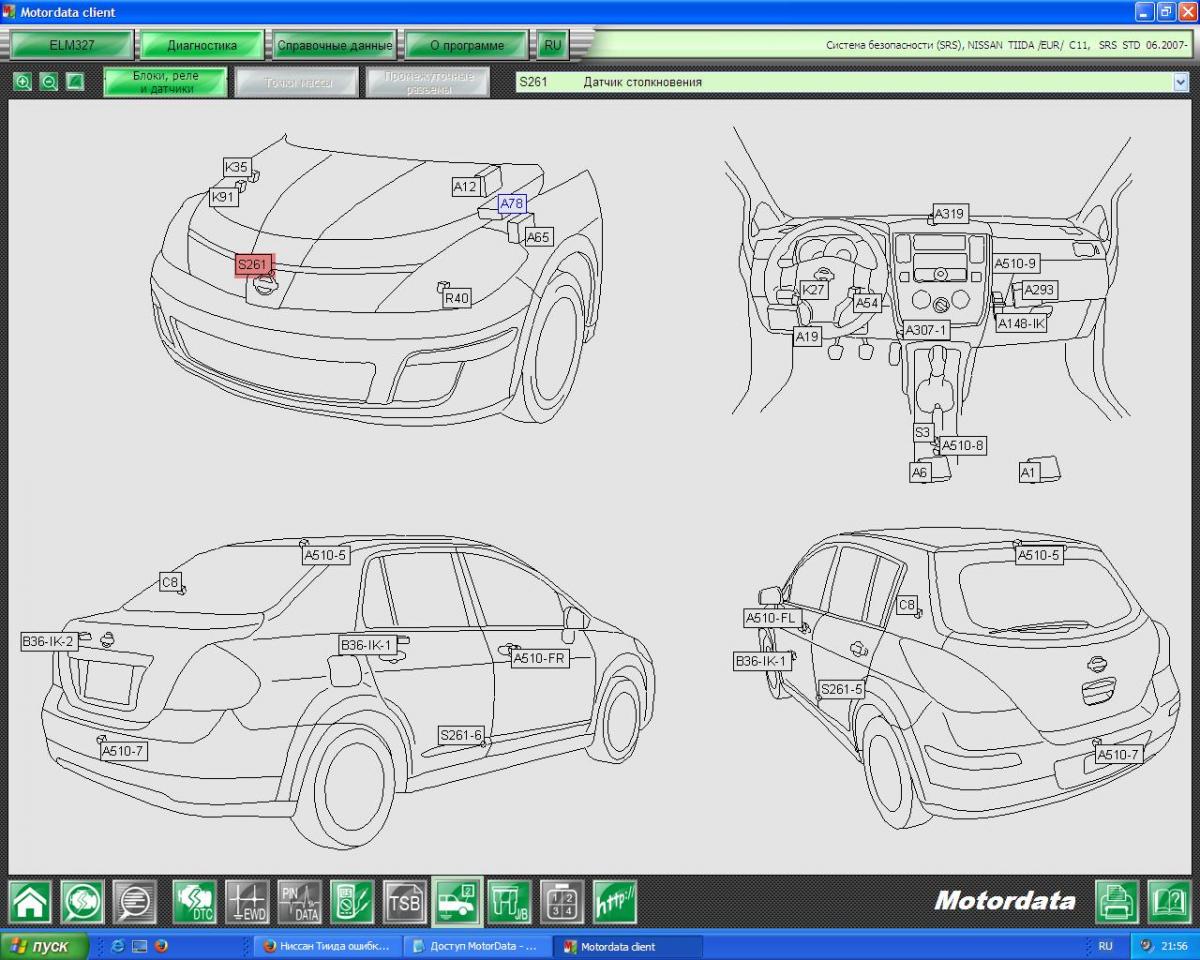Select the A65 component label
Viewport: 1200px width, 960px height.
[539, 238]
